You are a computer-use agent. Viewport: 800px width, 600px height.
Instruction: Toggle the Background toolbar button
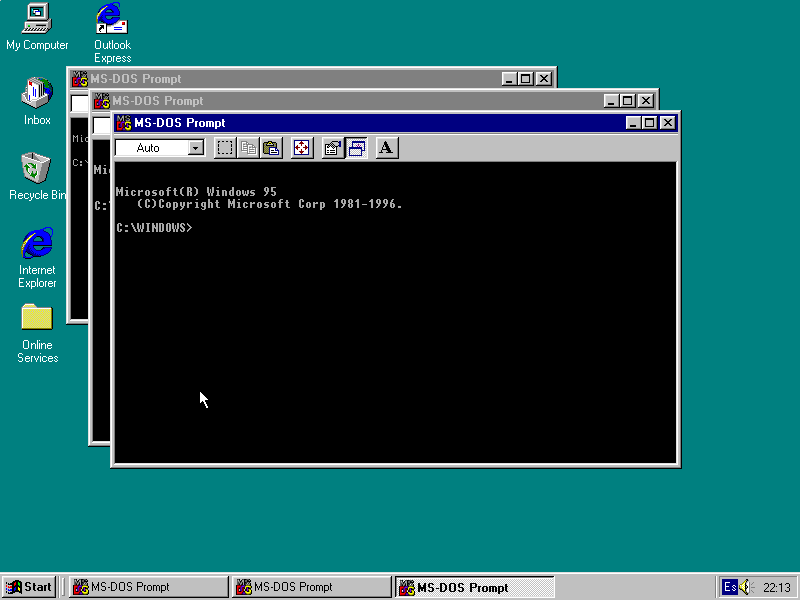tap(356, 148)
